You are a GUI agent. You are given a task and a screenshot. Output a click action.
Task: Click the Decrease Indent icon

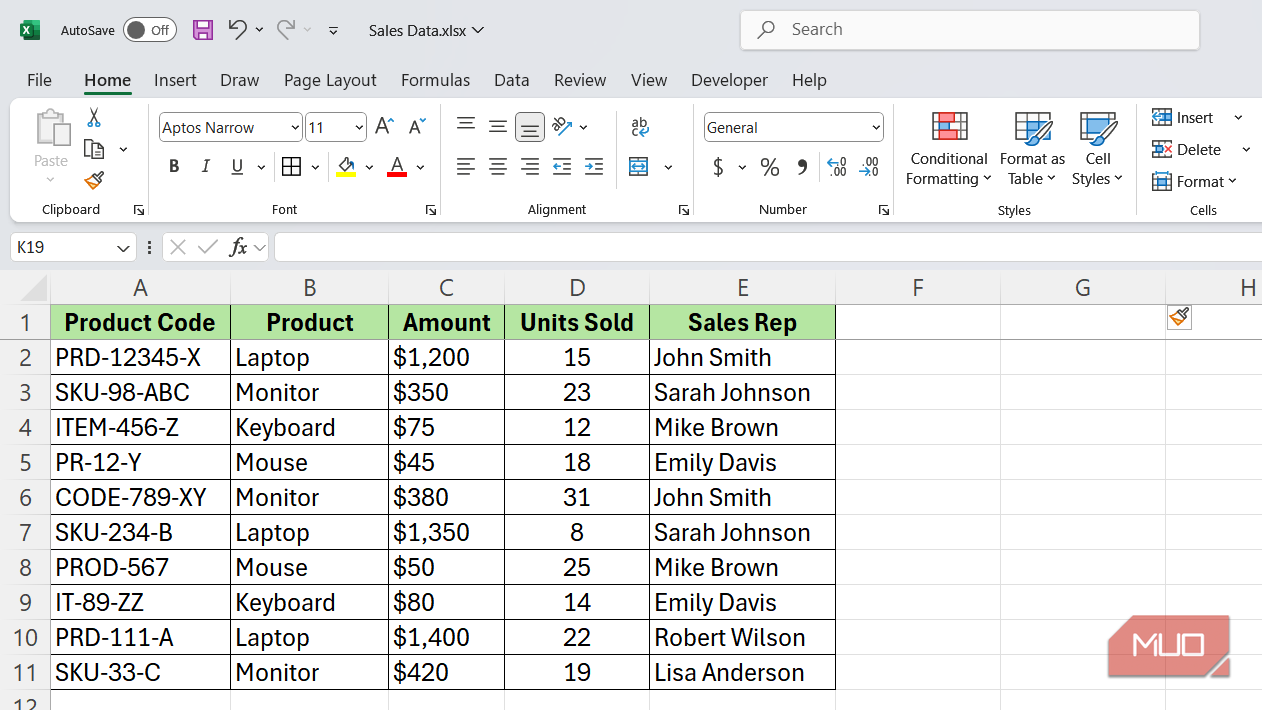click(562, 167)
